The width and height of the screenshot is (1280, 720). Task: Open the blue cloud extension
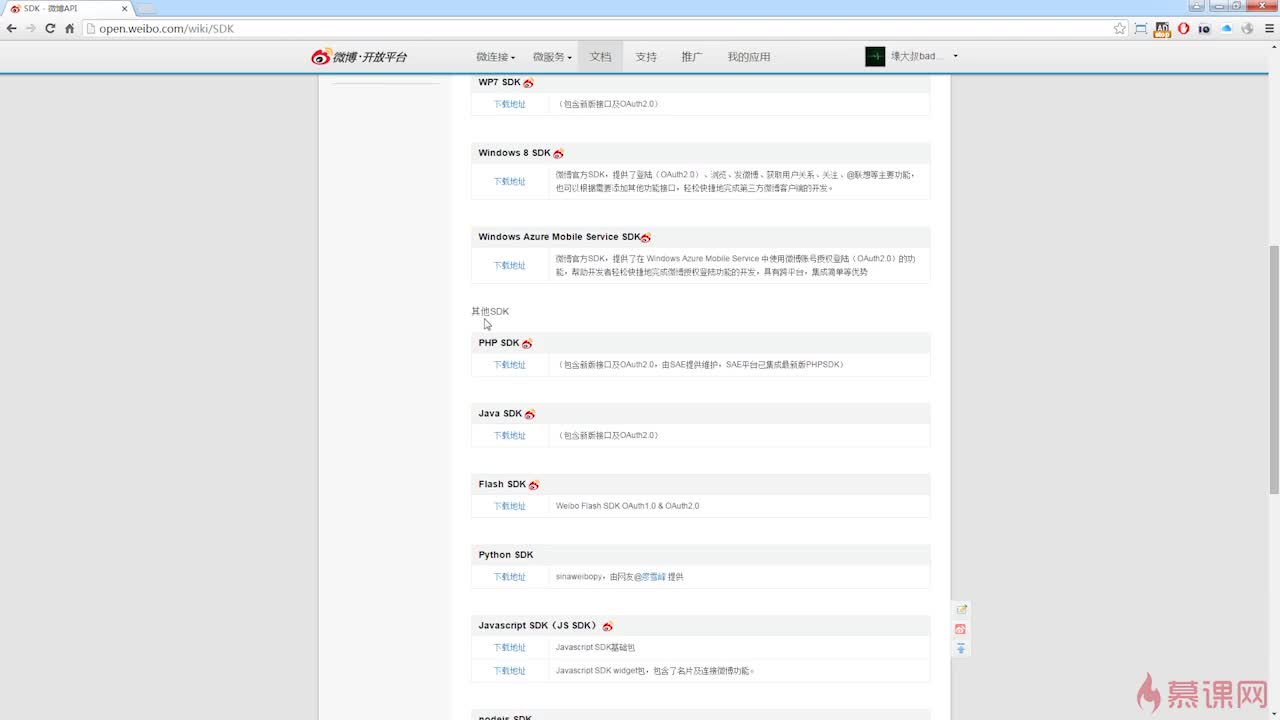[x=1226, y=29]
